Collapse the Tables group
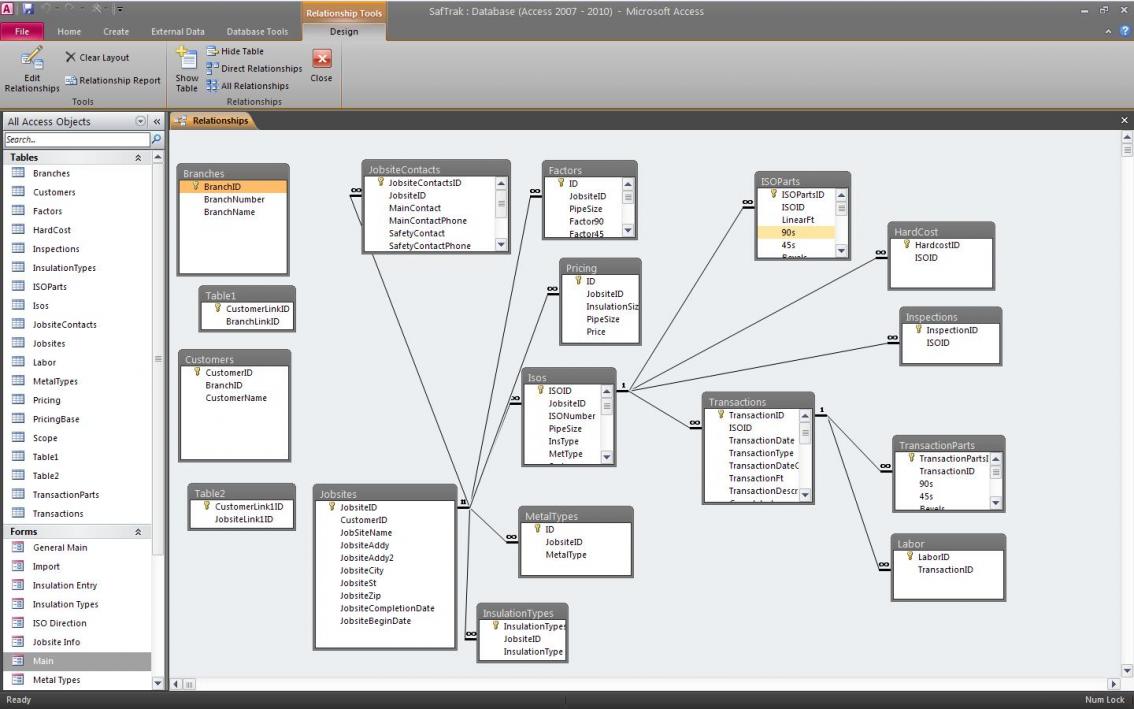Image resolution: width=1134 pixels, height=709 pixels. (137, 158)
